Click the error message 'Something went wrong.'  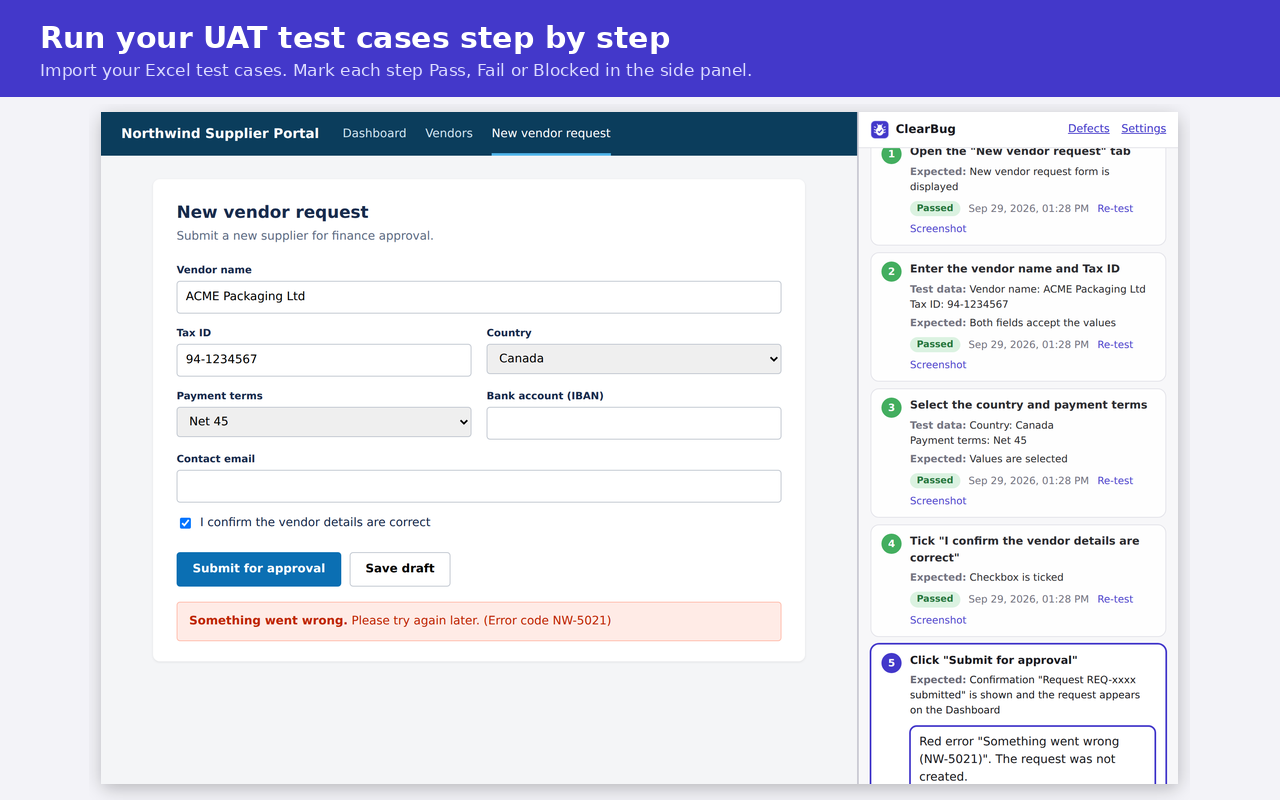click(268, 620)
